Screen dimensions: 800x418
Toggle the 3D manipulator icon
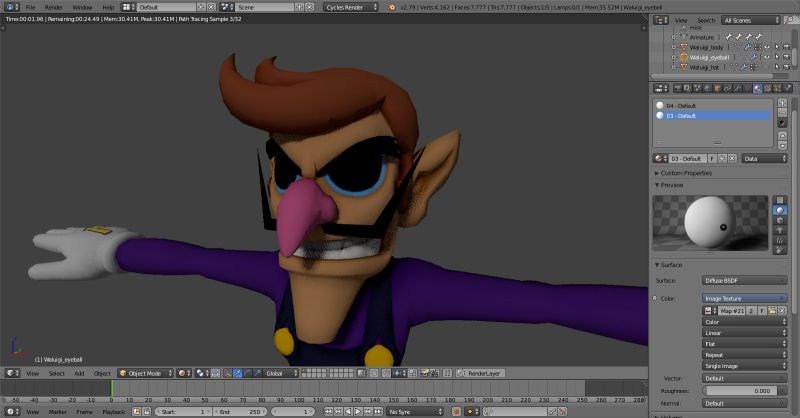228,374
